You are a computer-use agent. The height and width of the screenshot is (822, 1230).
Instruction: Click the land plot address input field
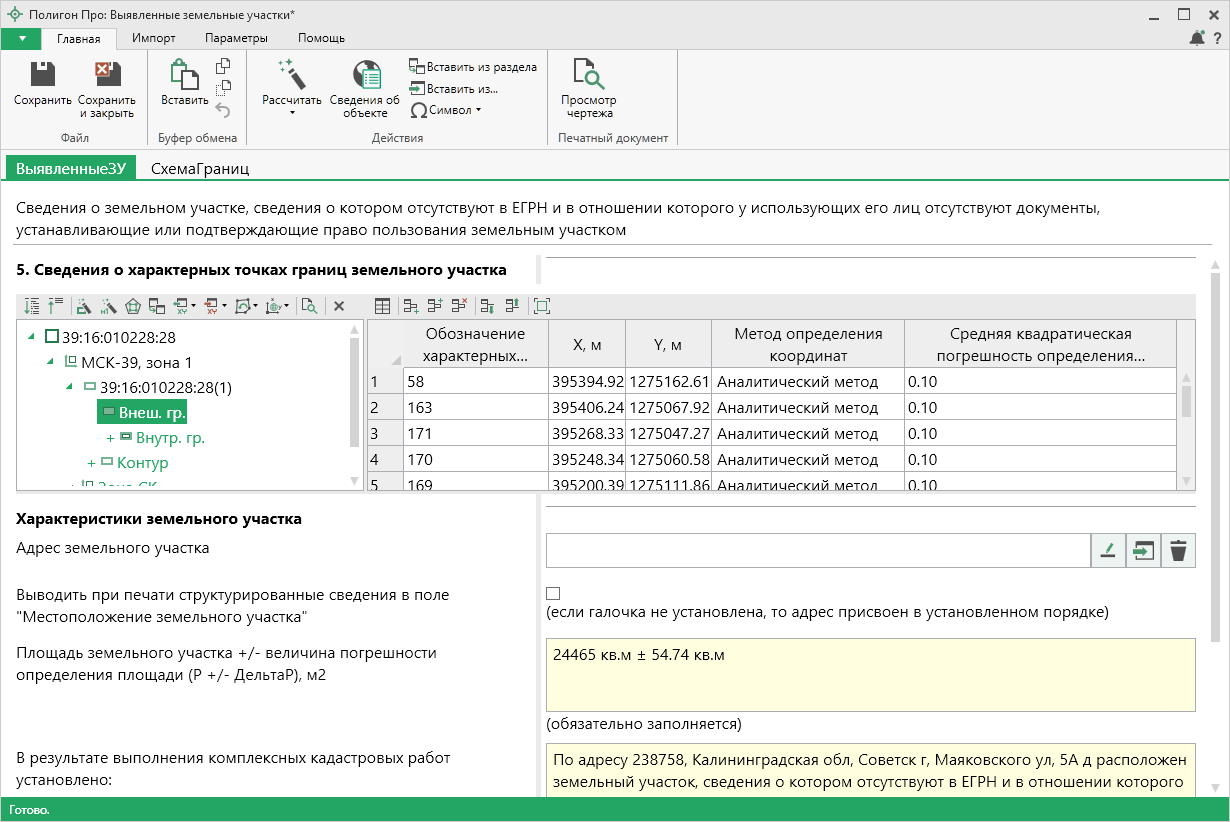point(816,550)
